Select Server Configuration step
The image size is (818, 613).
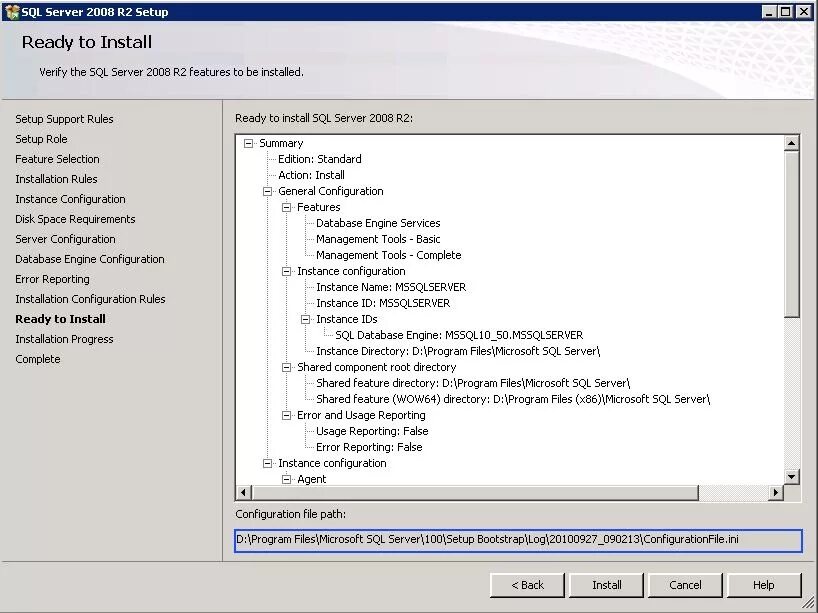65,239
